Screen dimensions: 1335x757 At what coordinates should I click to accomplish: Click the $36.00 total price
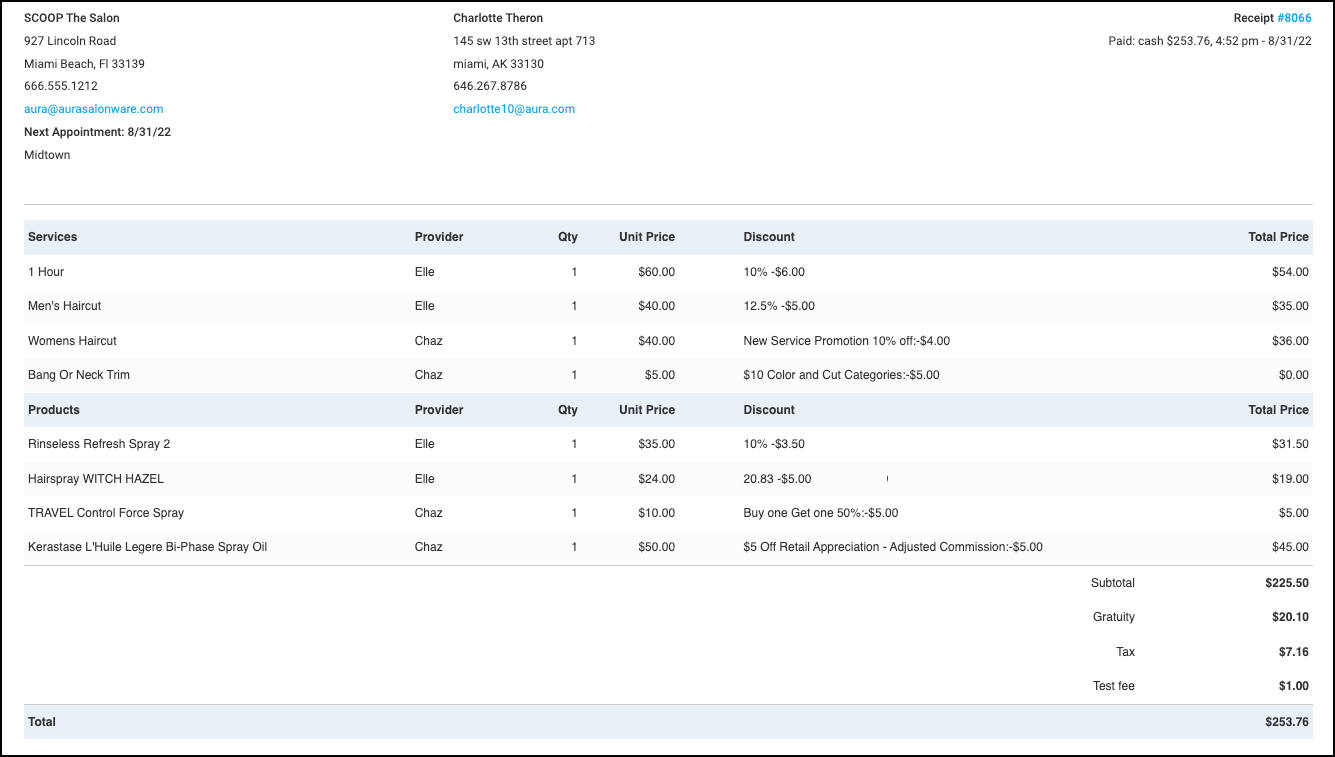pyautogui.click(x=1290, y=341)
